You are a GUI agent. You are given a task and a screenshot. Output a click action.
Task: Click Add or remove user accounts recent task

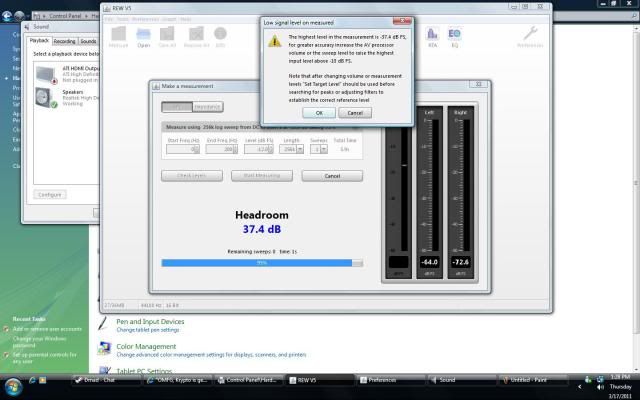(x=47, y=329)
